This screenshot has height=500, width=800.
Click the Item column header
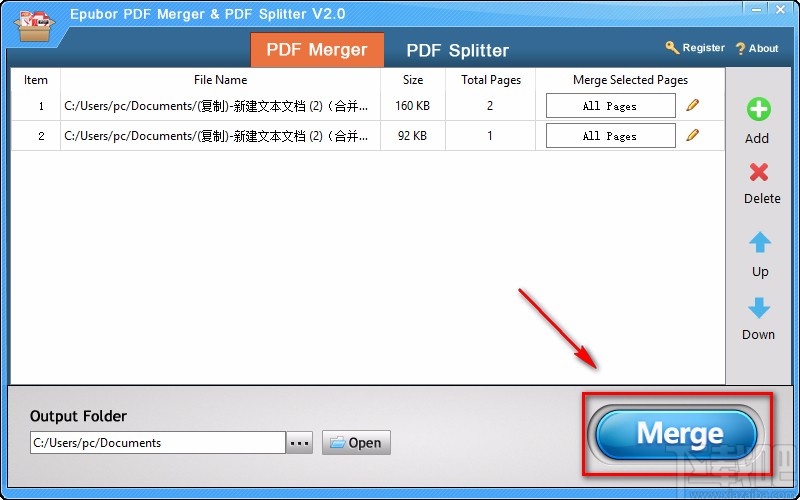(36, 80)
